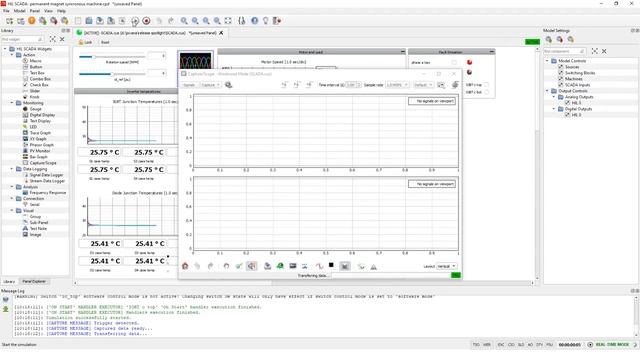
Task: Open the Model menu
Action: tap(19, 11)
